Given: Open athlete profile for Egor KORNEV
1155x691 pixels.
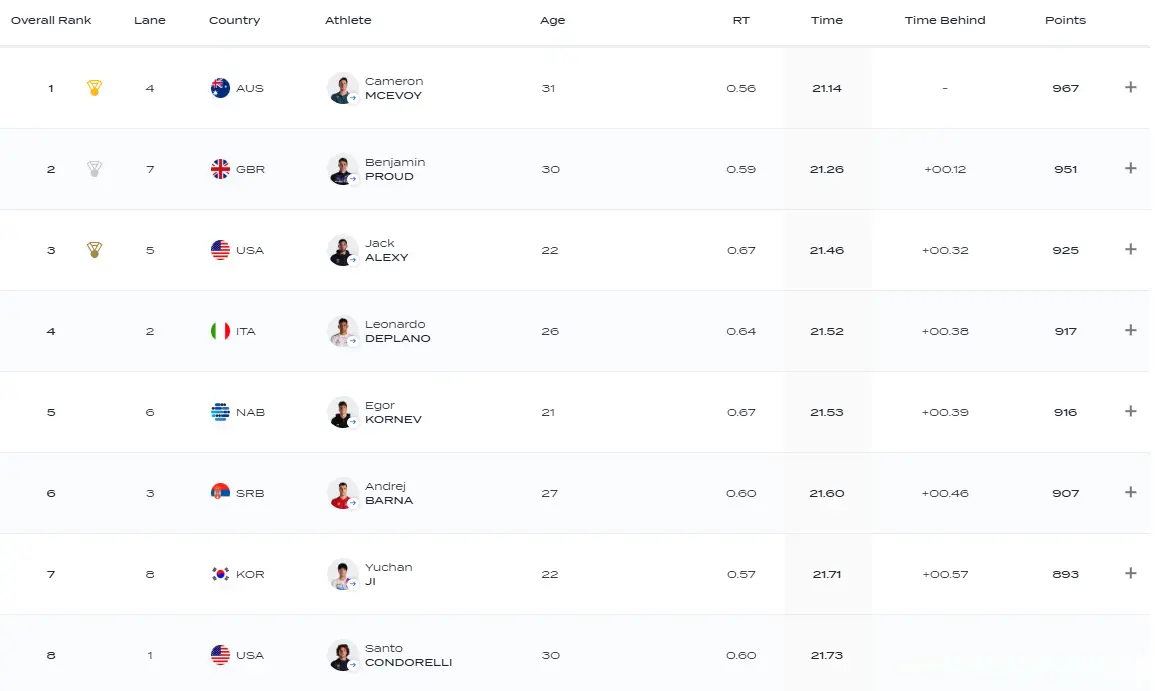Looking at the screenshot, I should point(393,412).
